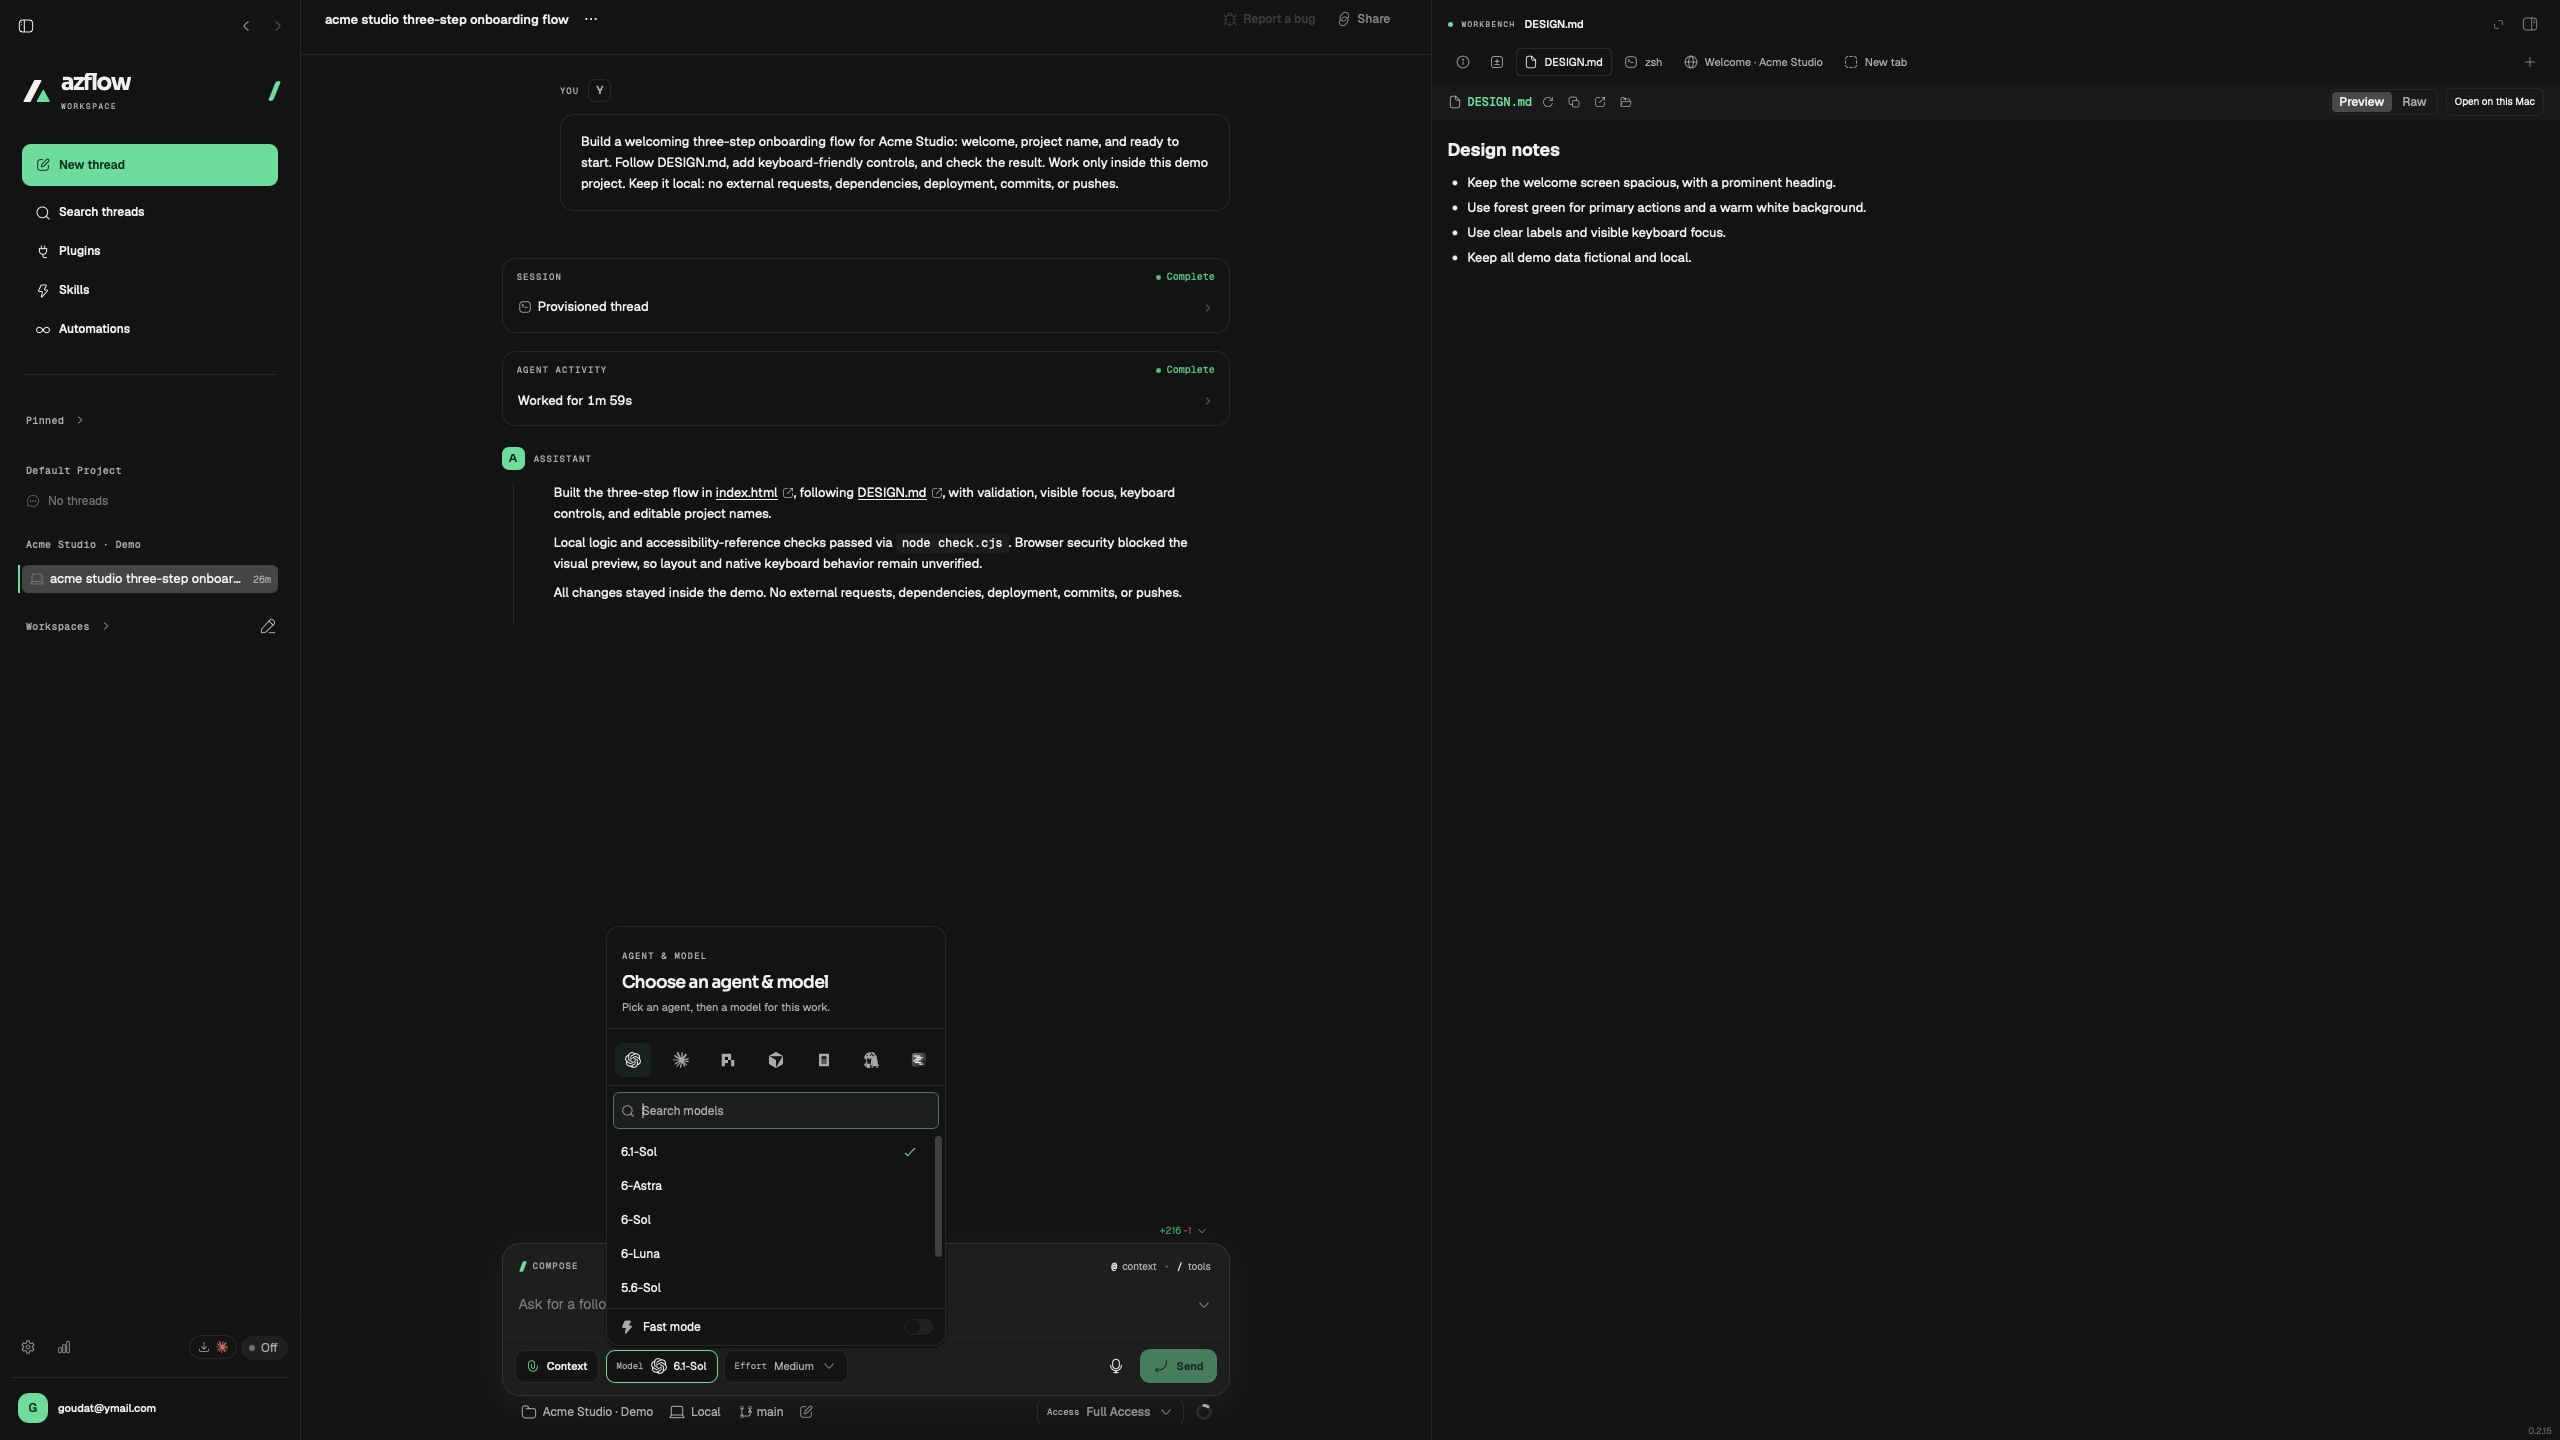Screen dimensions: 2560x1440
Task: Toggle the Off status pill in sidebar
Action: (264, 1348)
